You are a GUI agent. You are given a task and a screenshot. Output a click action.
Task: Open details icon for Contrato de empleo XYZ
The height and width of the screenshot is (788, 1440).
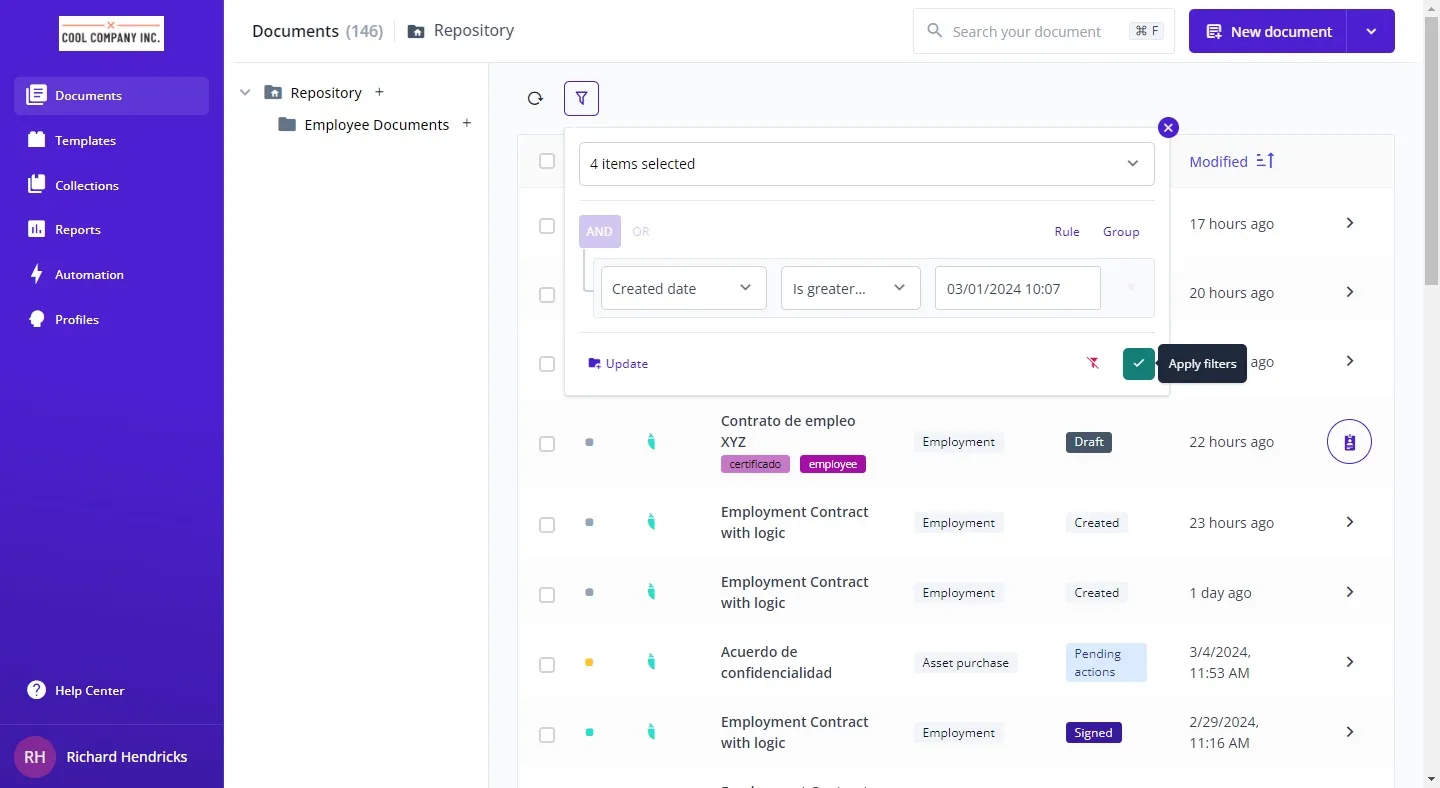tap(1349, 442)
